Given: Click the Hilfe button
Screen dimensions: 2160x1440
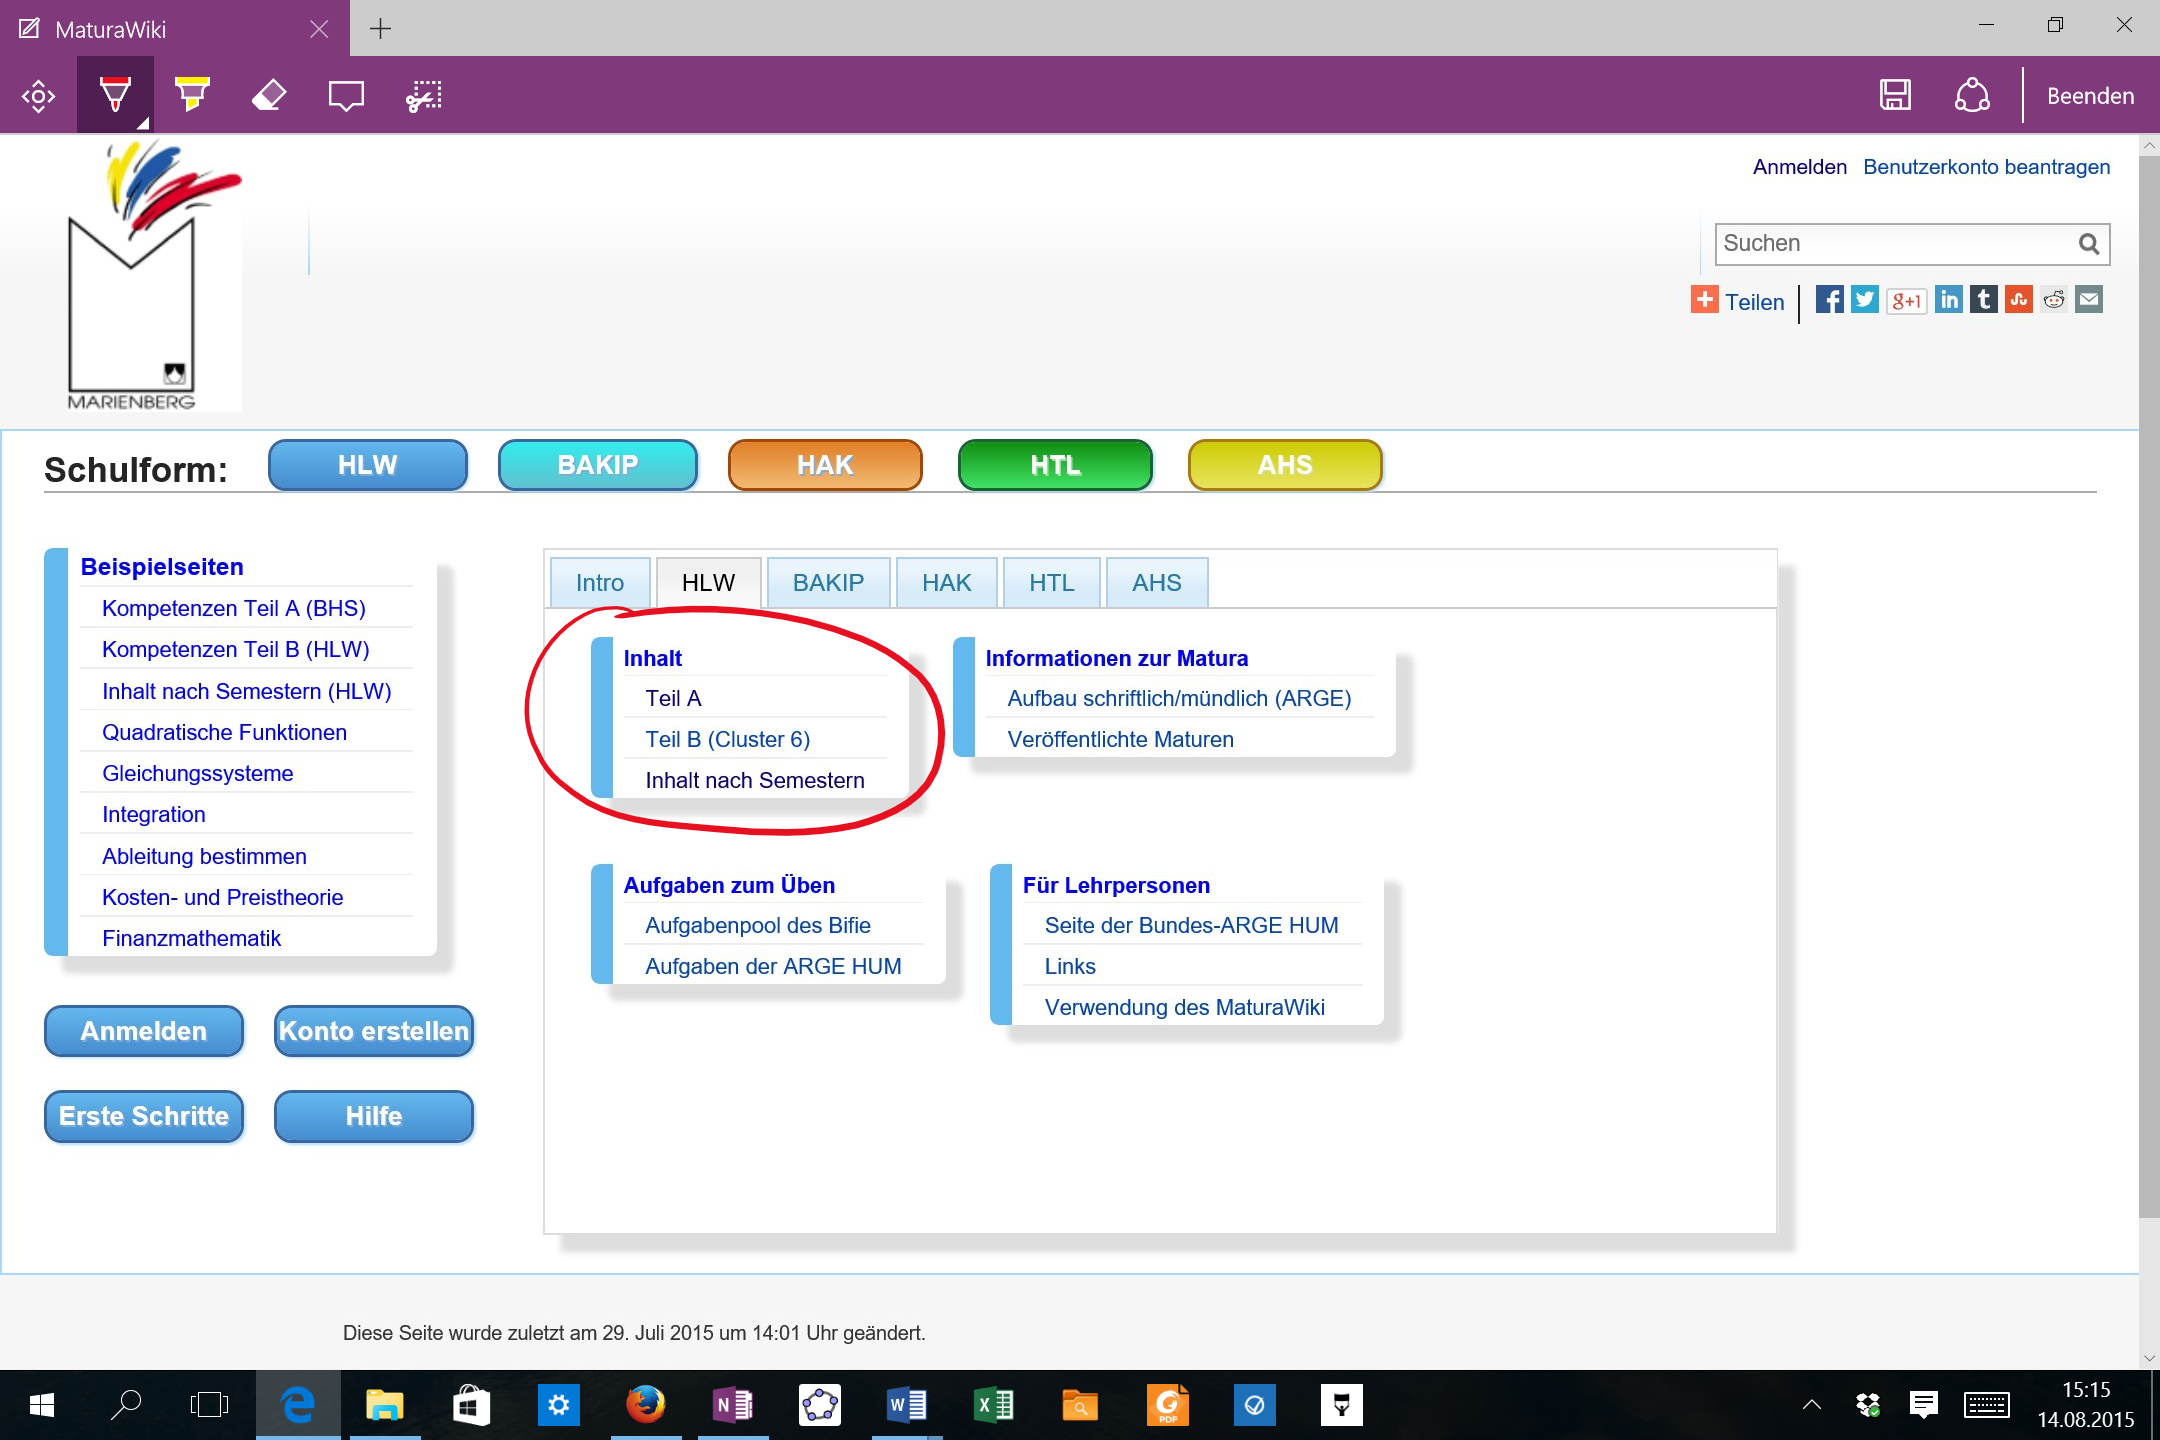Looking at the screenshot, I should click(x=374, y=1116).
